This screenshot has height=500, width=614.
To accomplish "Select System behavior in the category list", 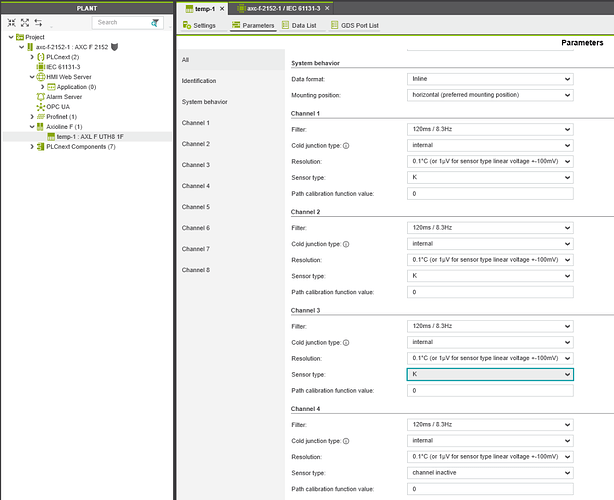I will point(204,102).
